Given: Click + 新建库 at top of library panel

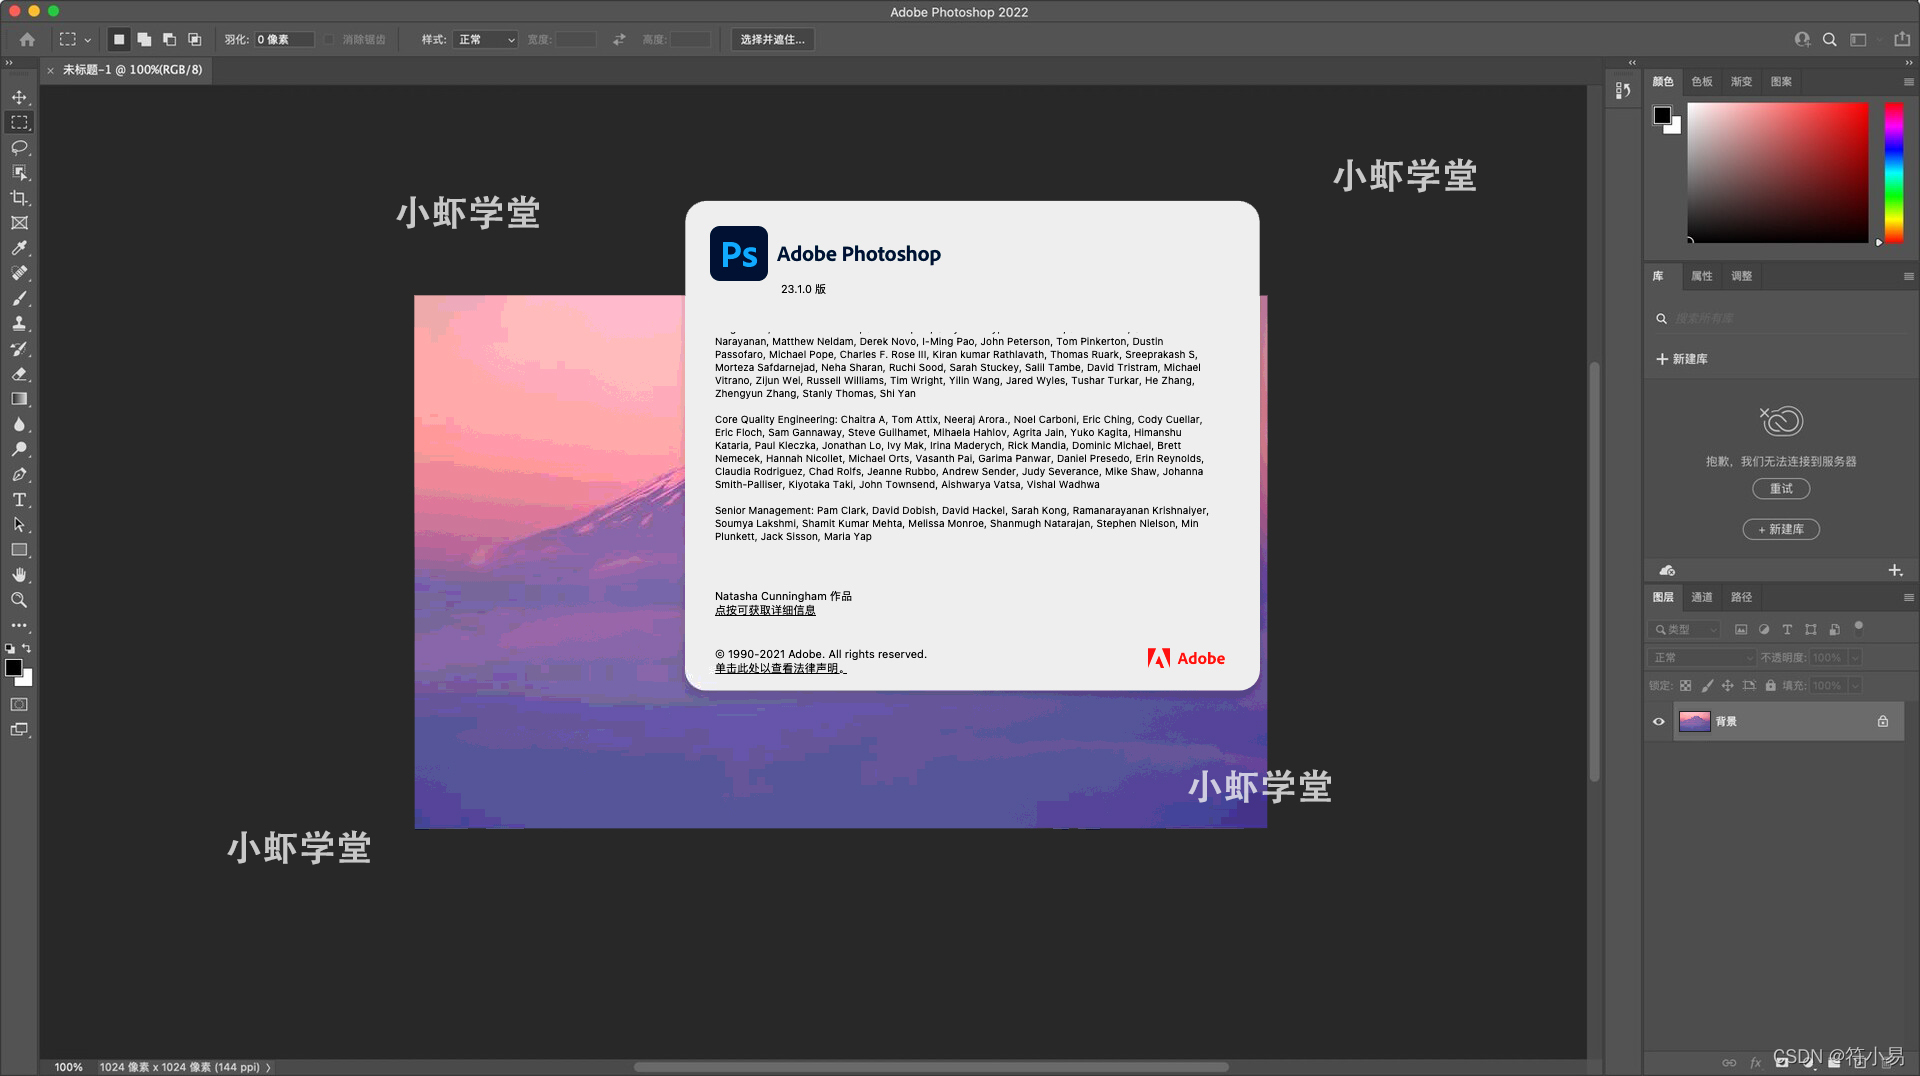Looking at the screenshot, I should pyautogui.click(x=1682, y=359).
